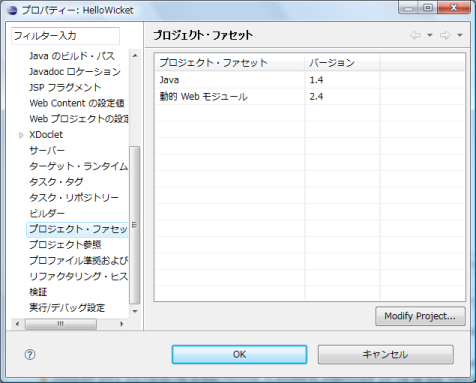Viewport: 476px width, 383px height.
Task: Click the フィルター入力 filter field
Action: click(65, 36)
